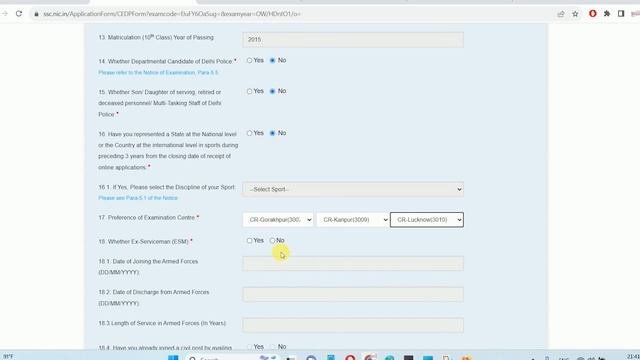This screenshot has height=360, width=640.
Task: Open the CR-Gorakhpur examination centre dropdown
Action: (x=278, y=220)
